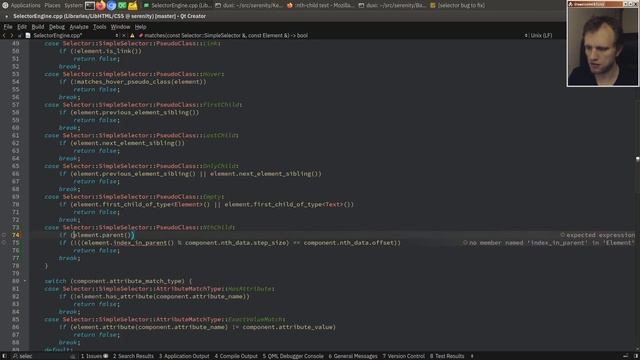Click the yellow launcher icon in top panel
Viewport: 640px width, 360px height.
[133, 5]
